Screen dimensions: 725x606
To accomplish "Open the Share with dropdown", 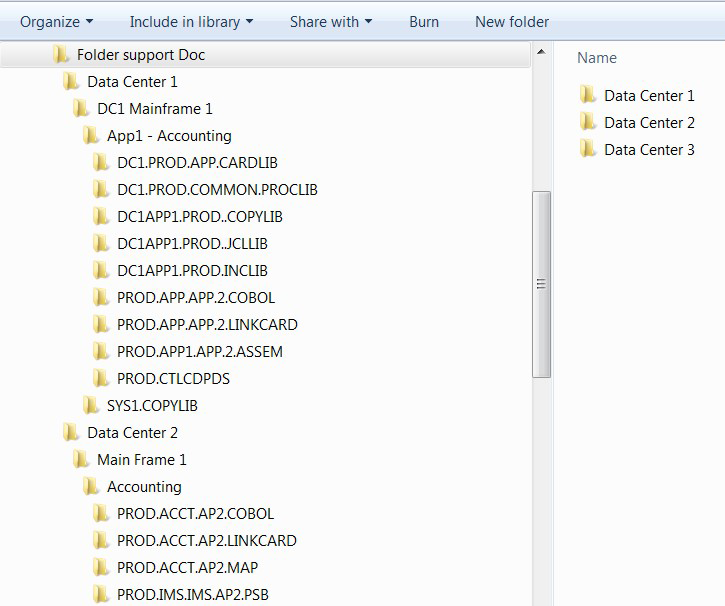I will point(330,21).
